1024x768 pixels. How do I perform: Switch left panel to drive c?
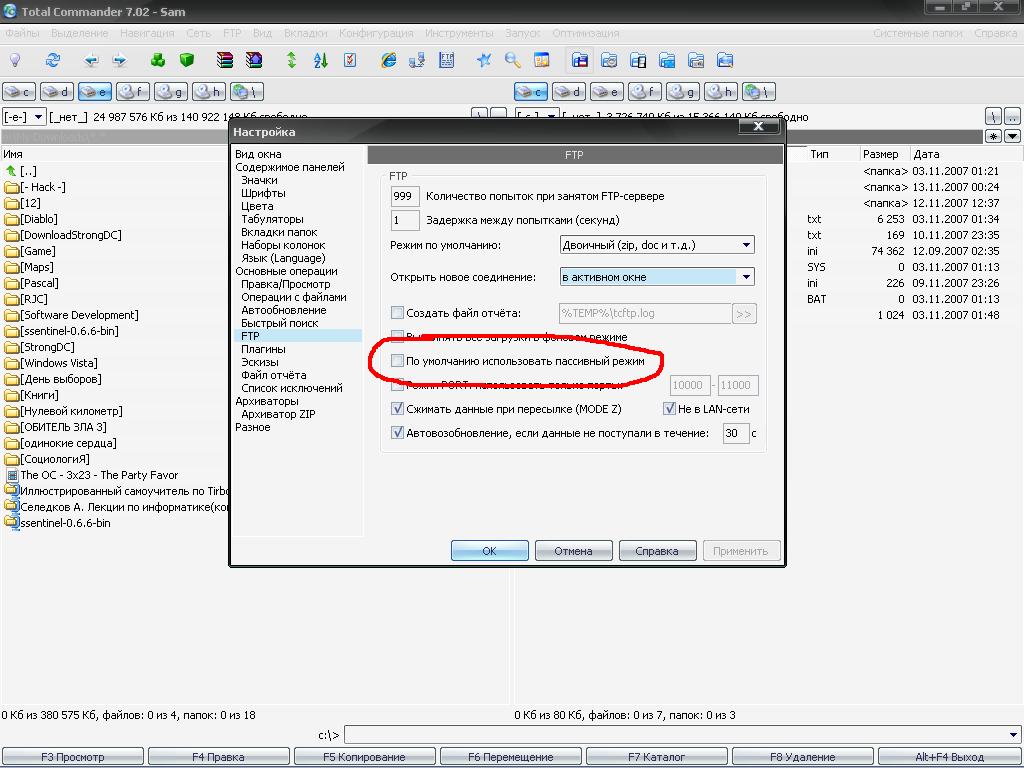click(x=19, y=91)
